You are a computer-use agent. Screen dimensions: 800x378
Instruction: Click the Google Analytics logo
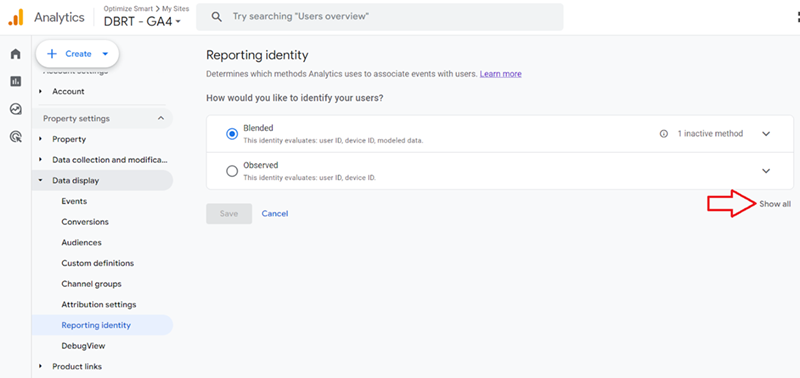16,17
